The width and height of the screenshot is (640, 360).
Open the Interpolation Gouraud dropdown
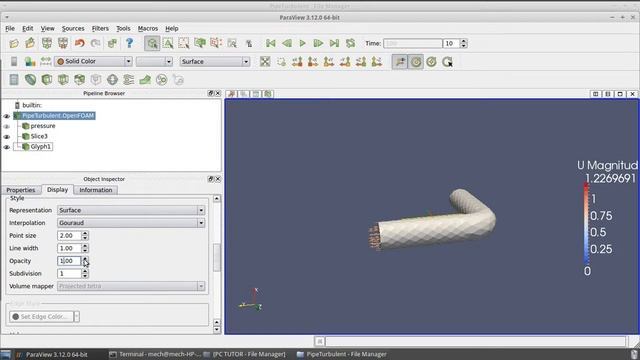coord(131,223)
